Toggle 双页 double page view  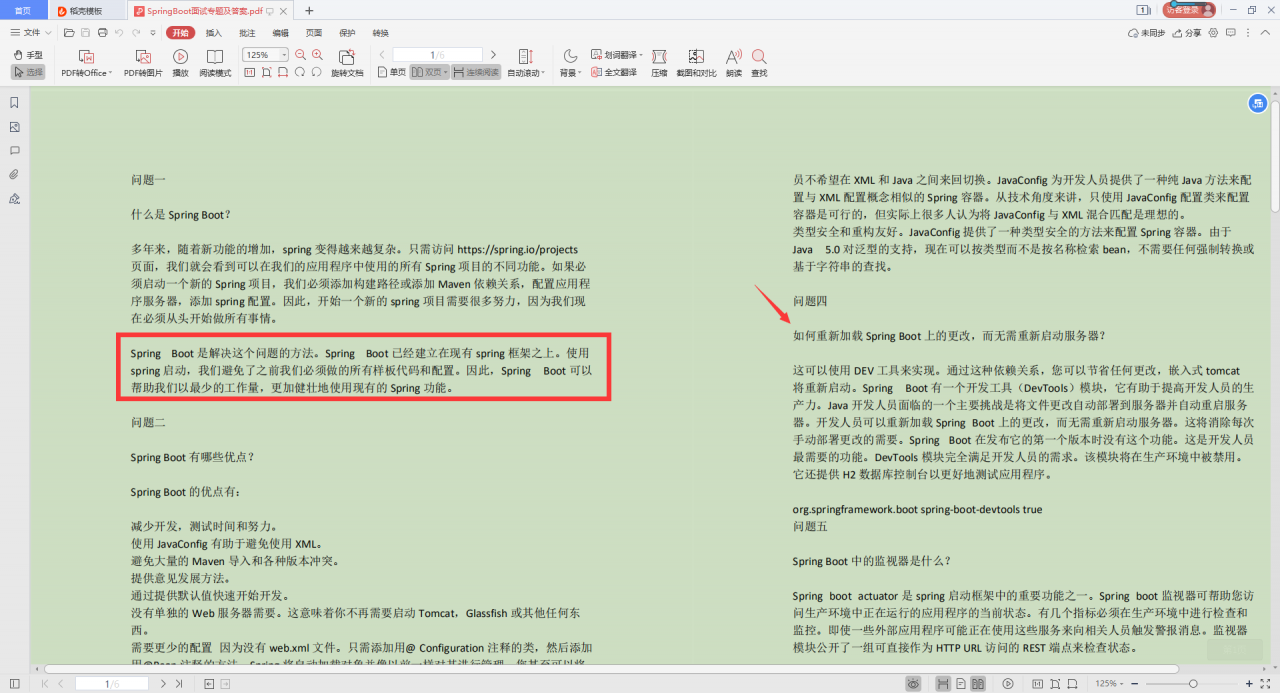pos(428,72)
